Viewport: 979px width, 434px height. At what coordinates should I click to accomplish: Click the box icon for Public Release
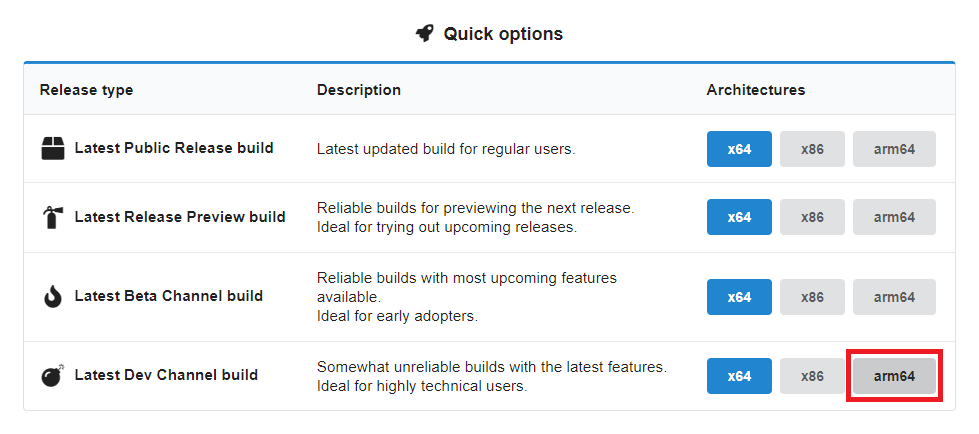53,149
